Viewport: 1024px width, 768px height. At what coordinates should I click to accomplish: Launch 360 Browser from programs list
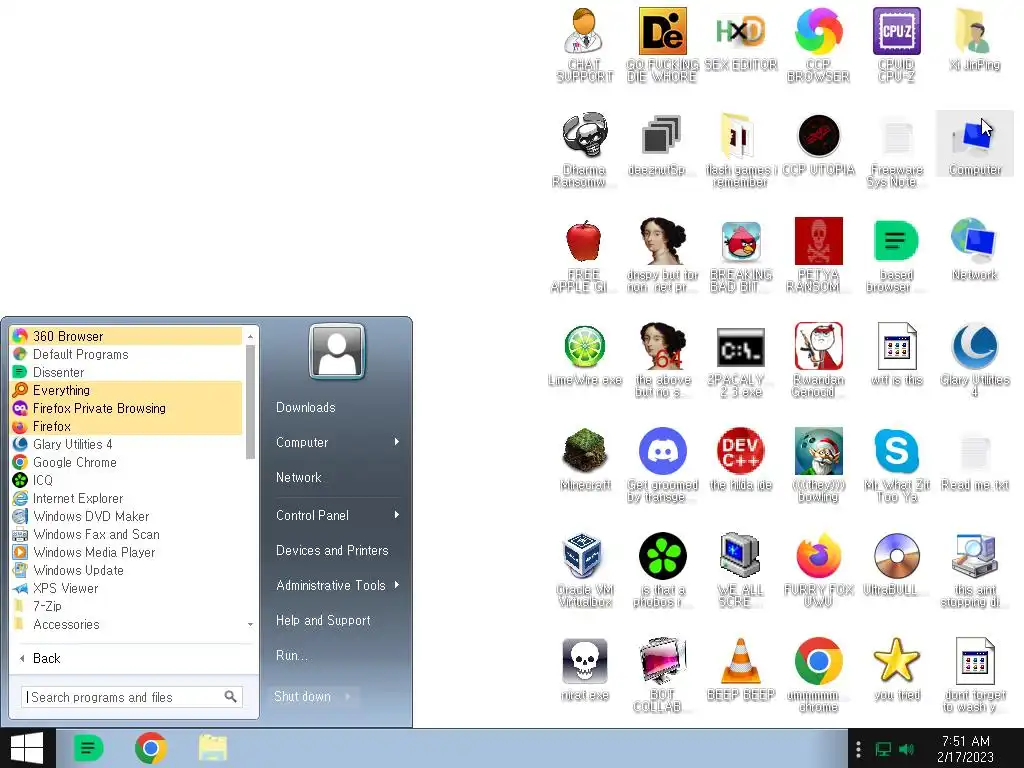click(127, 336)
